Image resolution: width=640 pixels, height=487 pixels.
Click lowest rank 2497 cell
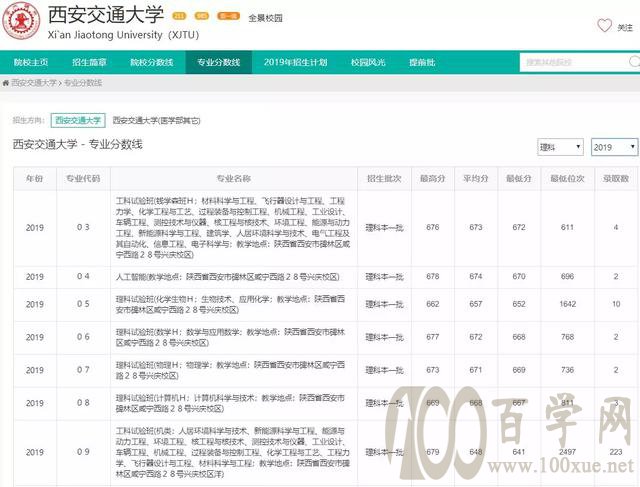(567, 452)
